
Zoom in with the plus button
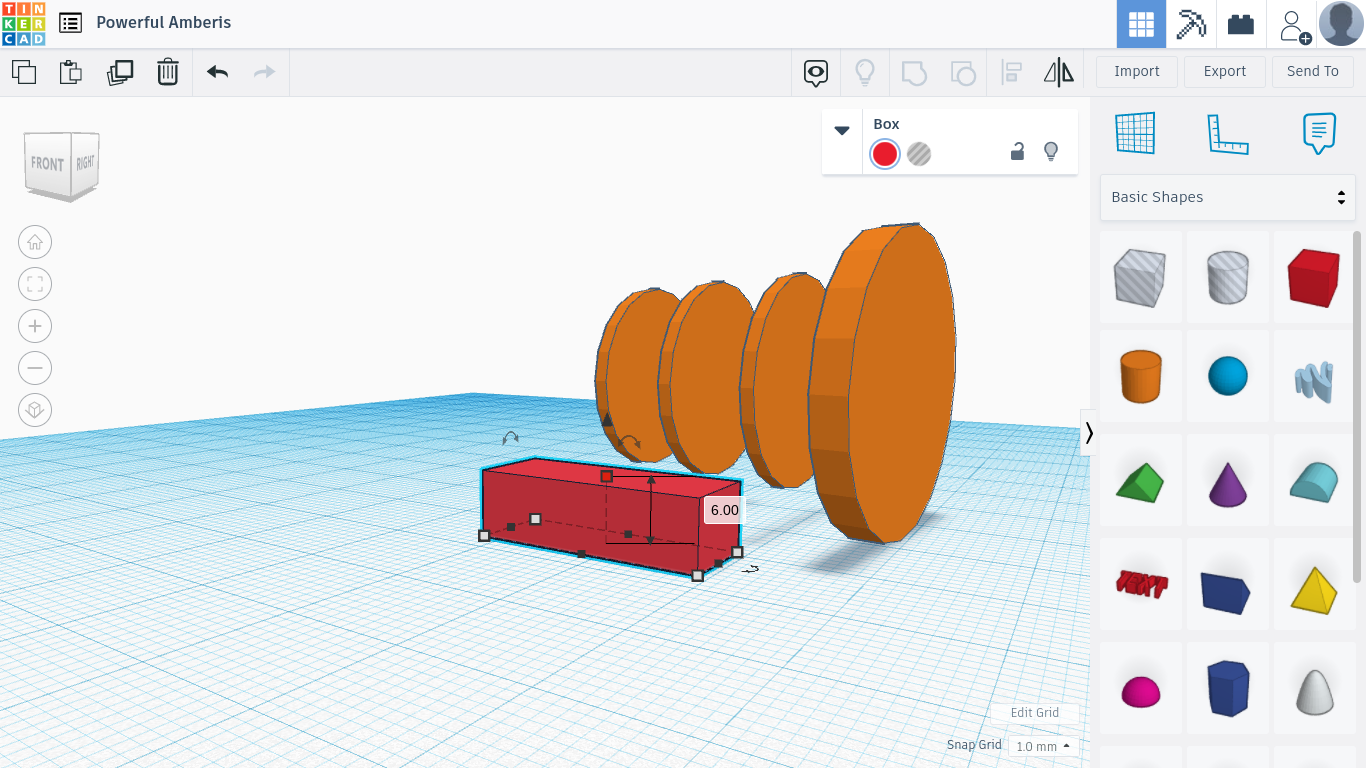click(x=35, y=326)
